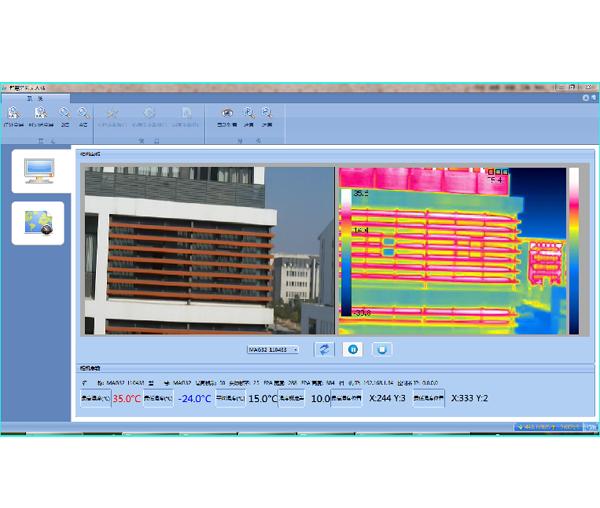This screenshot has width=600, height=508.
Task: Click the color palette bar right of thermal image
Action: (574, 251)
